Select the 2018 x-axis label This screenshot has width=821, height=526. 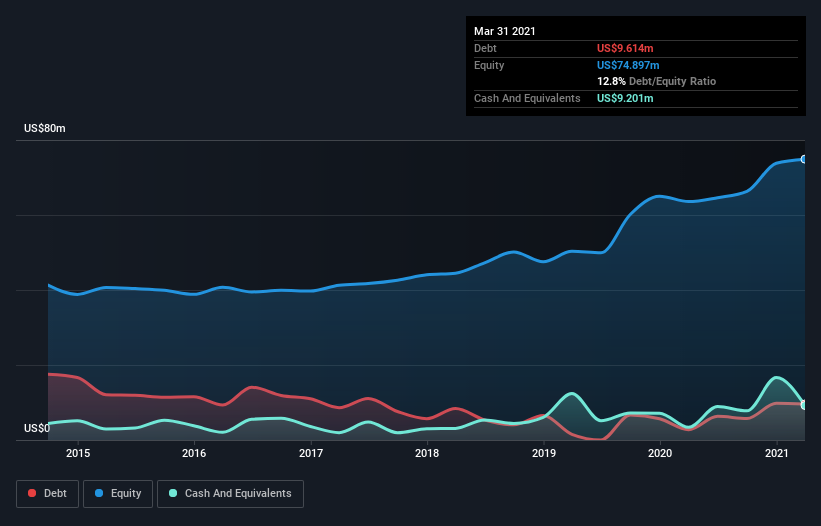[427, 453]
